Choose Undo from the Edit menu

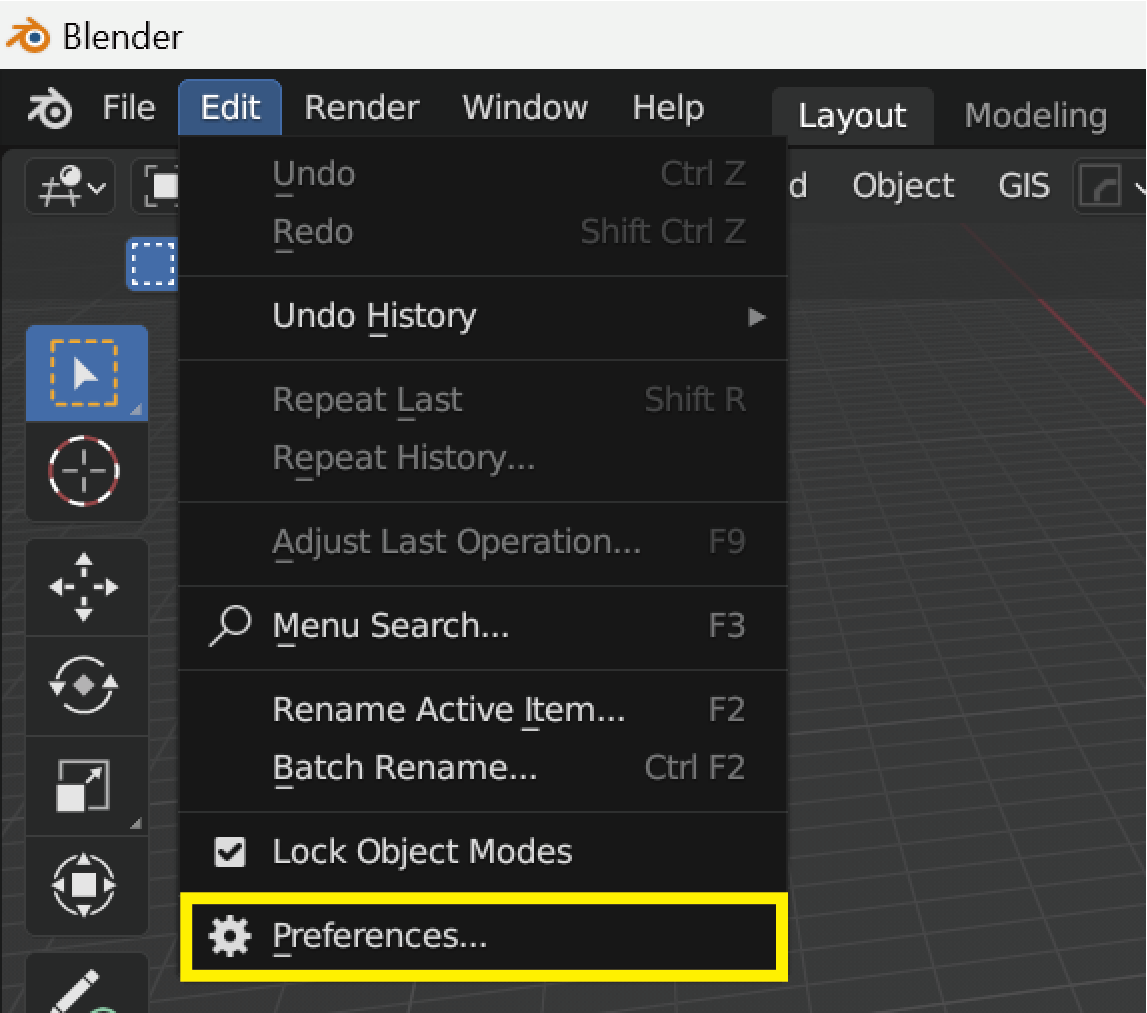[483, 174]
